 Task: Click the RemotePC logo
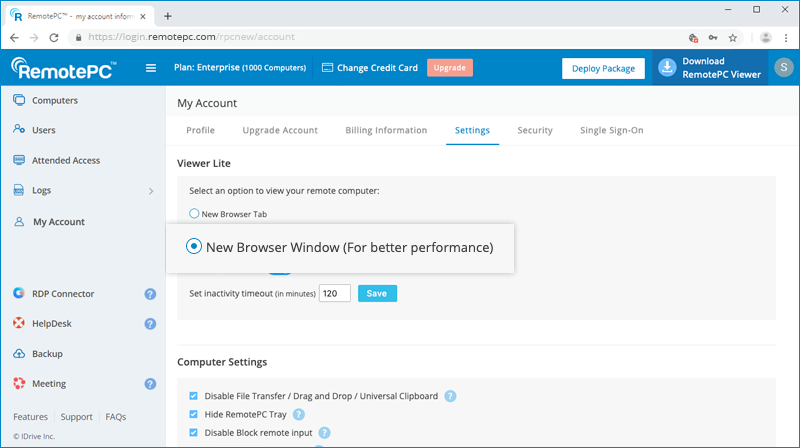(64, 68)
